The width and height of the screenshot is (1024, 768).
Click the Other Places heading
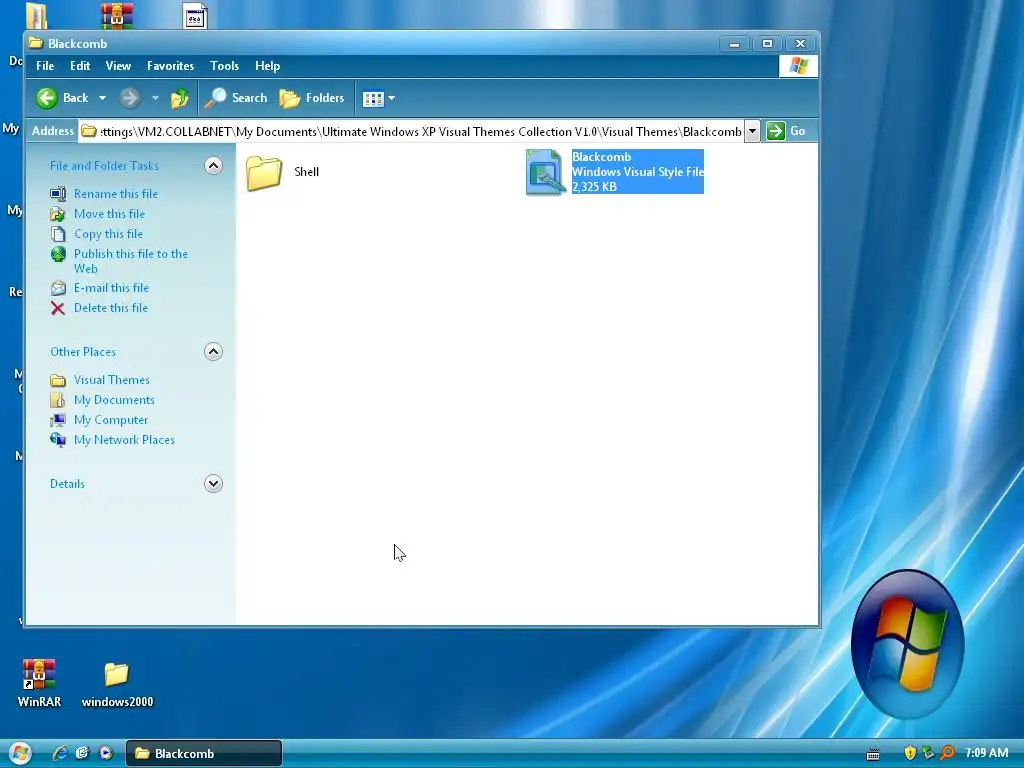pyautogui.click(x=83, y=352)
